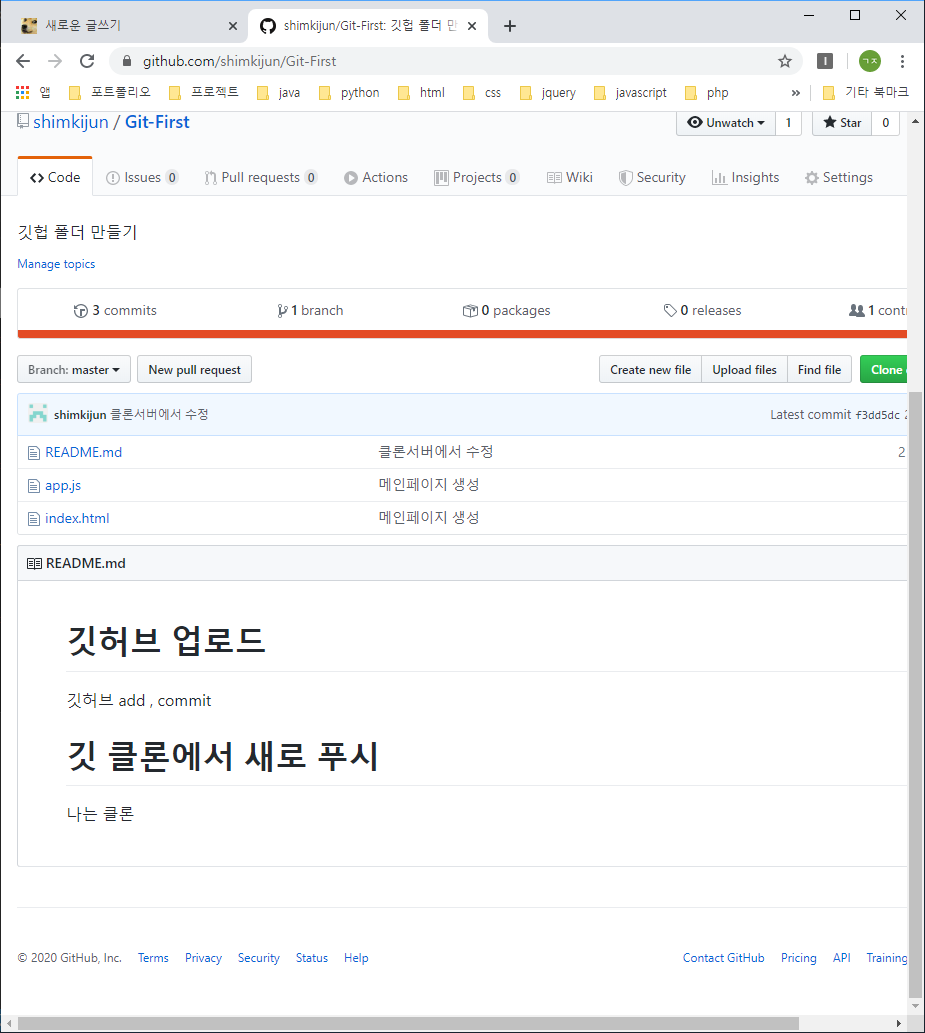925x1033 pixels.
Task: Open app.js commit message 메인페이지 생성
Action: [429, 485]
